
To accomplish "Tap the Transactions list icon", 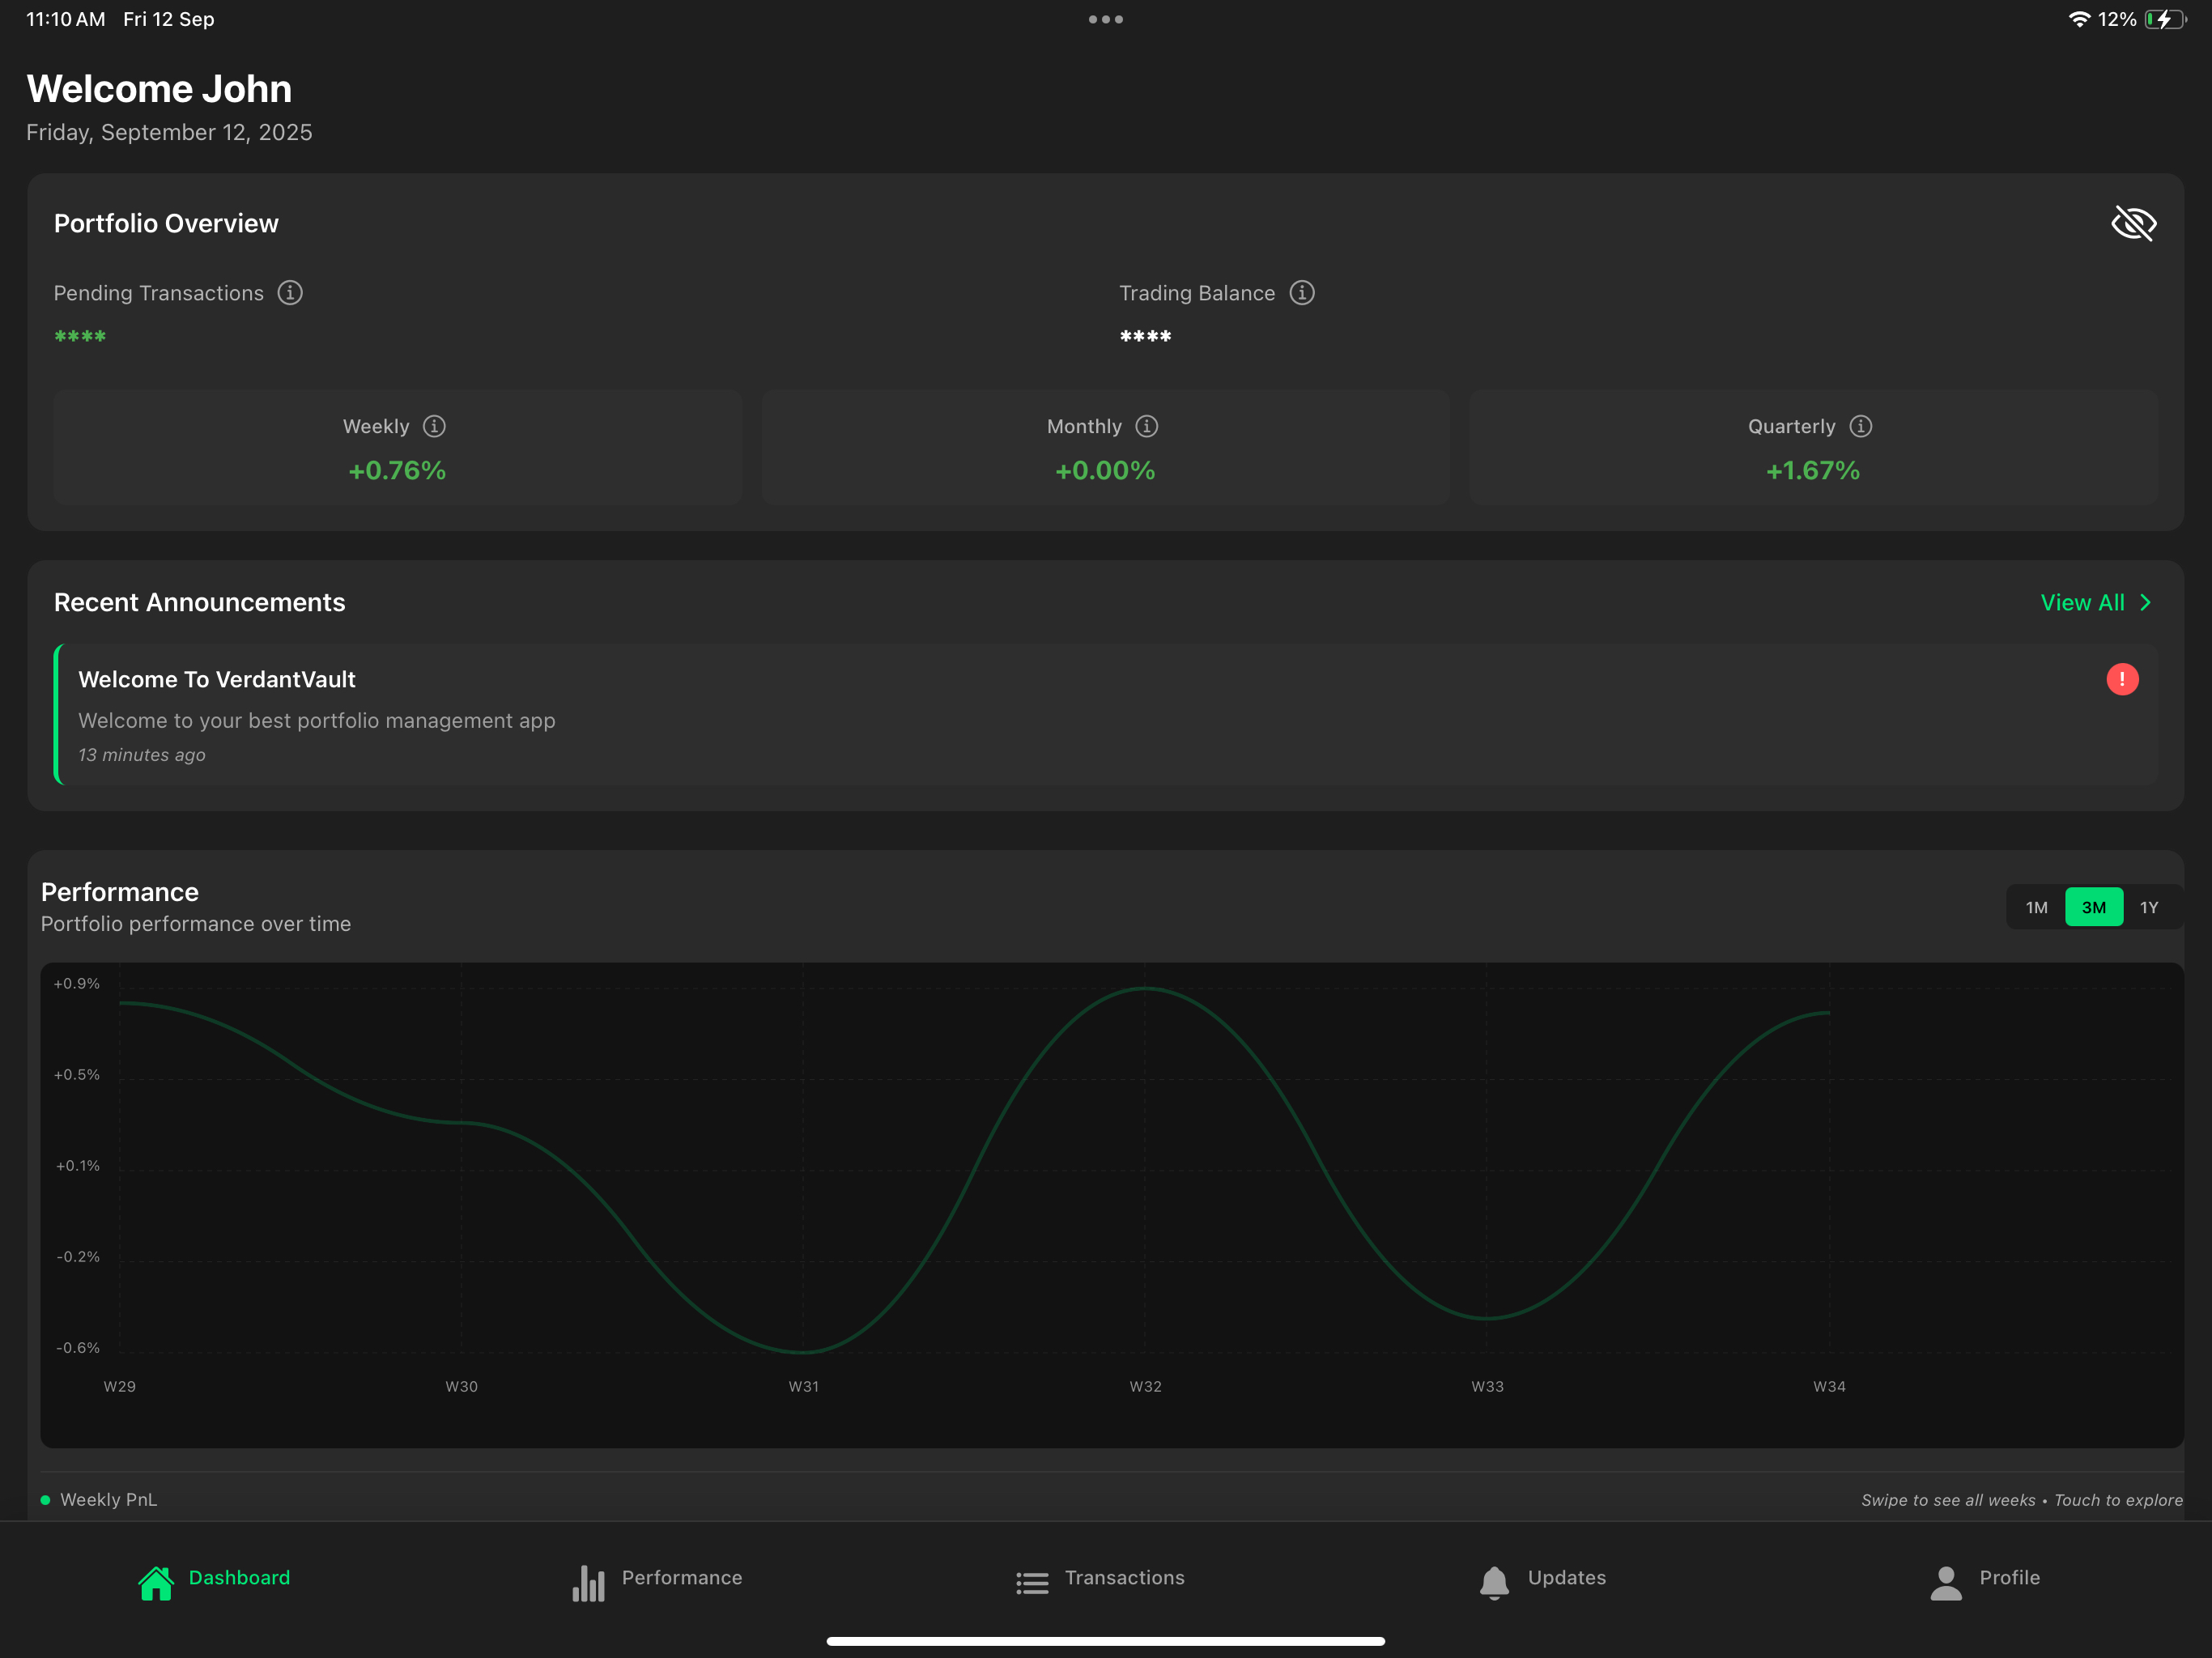I will [1032, 1583].
